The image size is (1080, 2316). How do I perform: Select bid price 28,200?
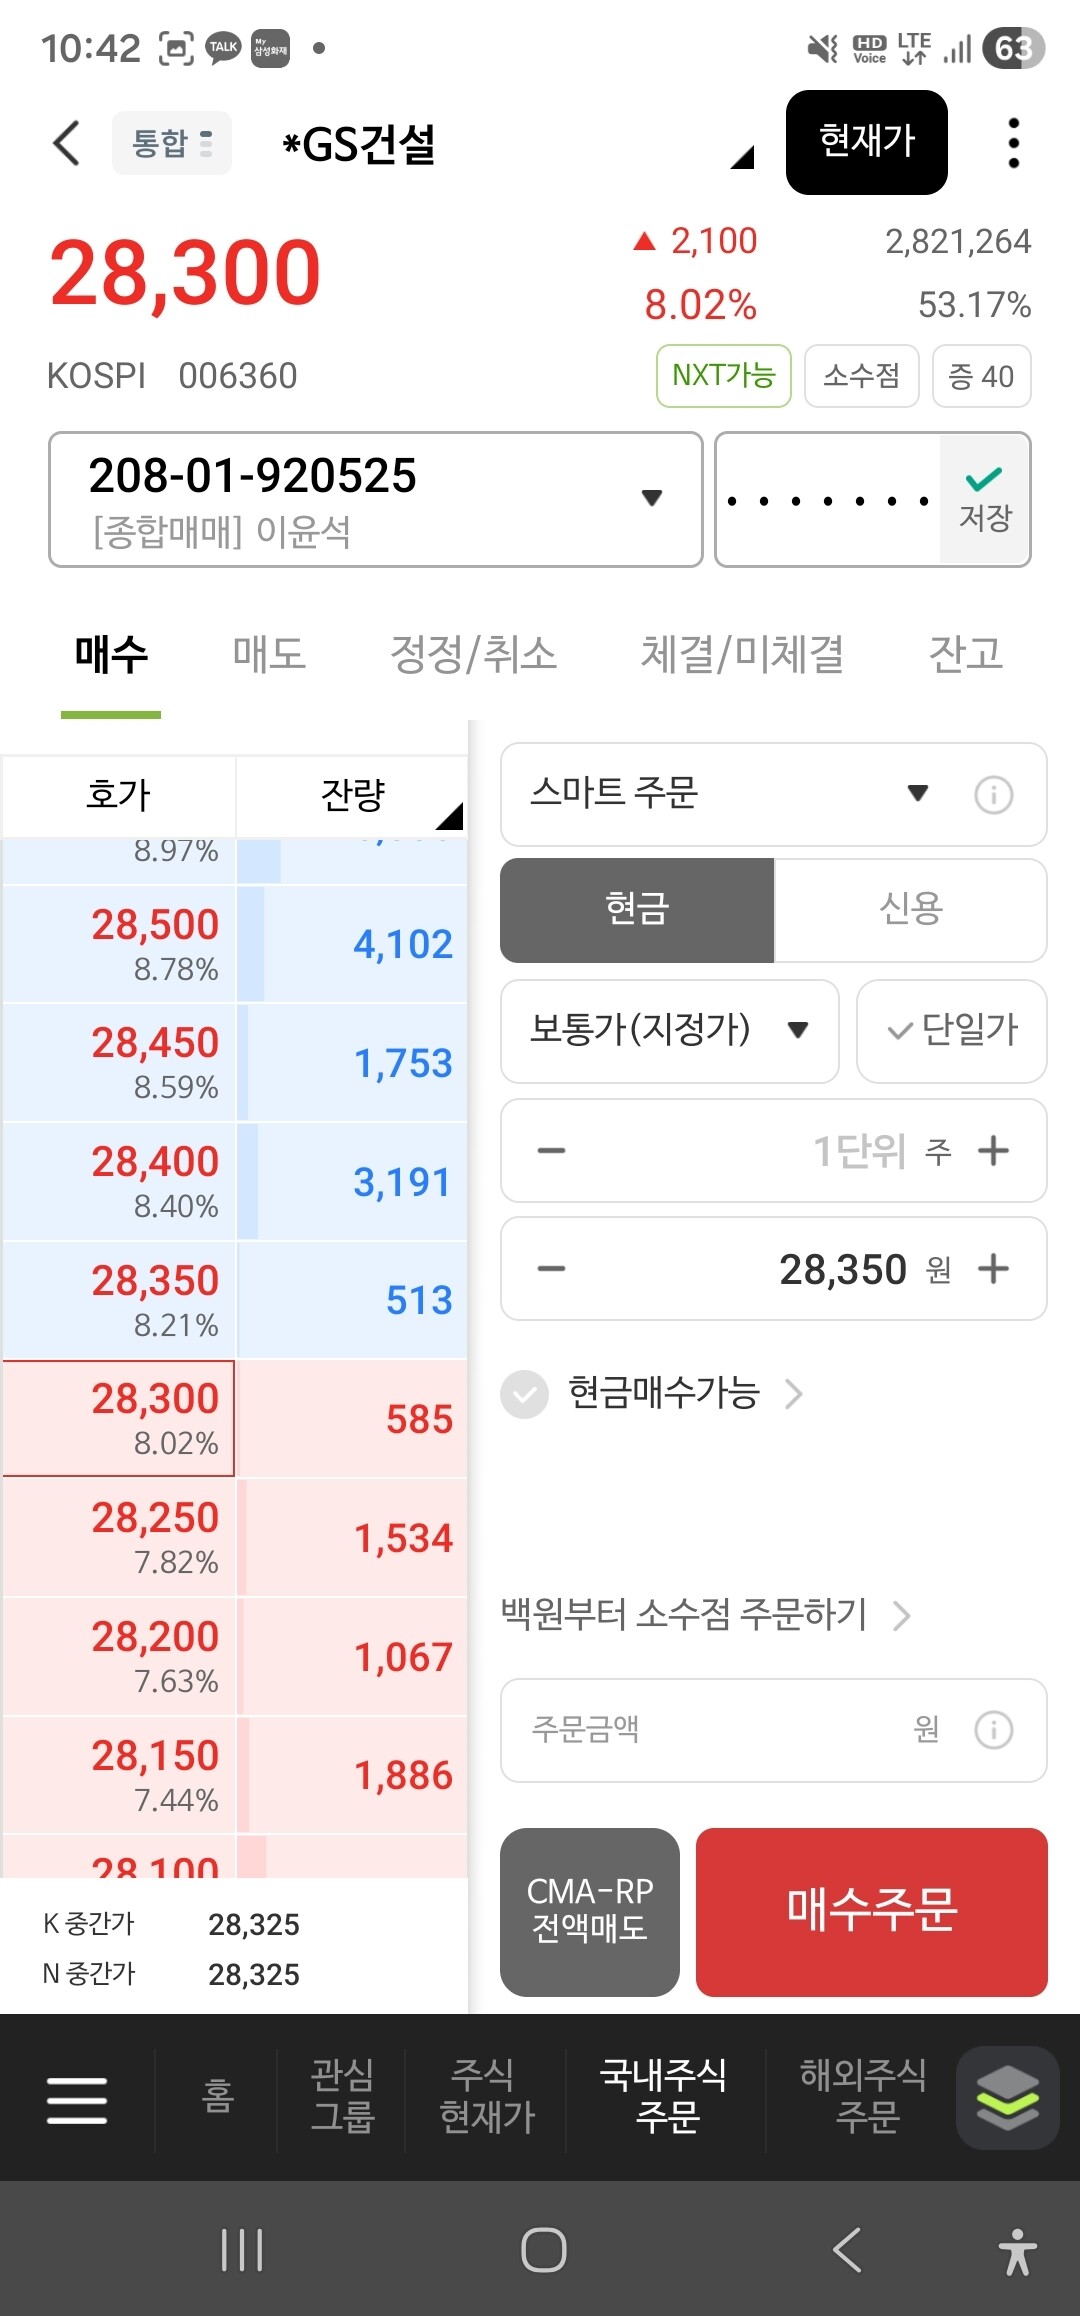[119, 1656]
